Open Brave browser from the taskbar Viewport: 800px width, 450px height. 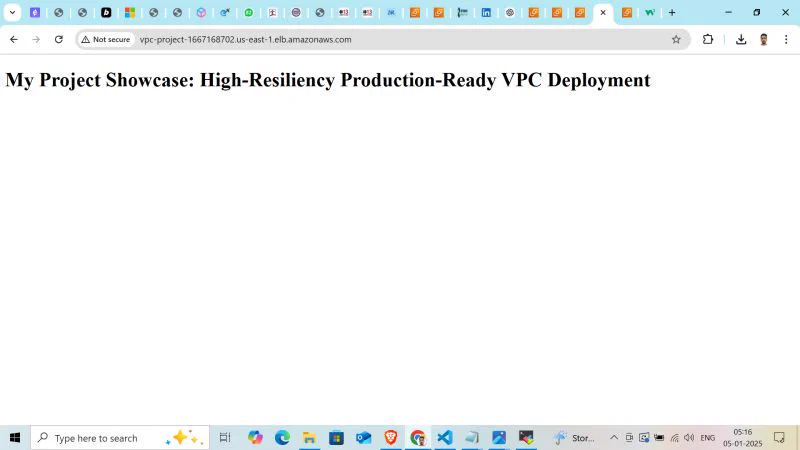pos(391,438)
